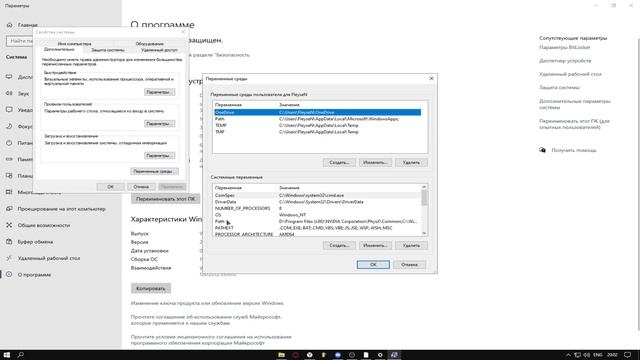Open the Звук sound settings icon
This screenshot has width=640, height=360.
pyautogui.click(x=9, y=93)
